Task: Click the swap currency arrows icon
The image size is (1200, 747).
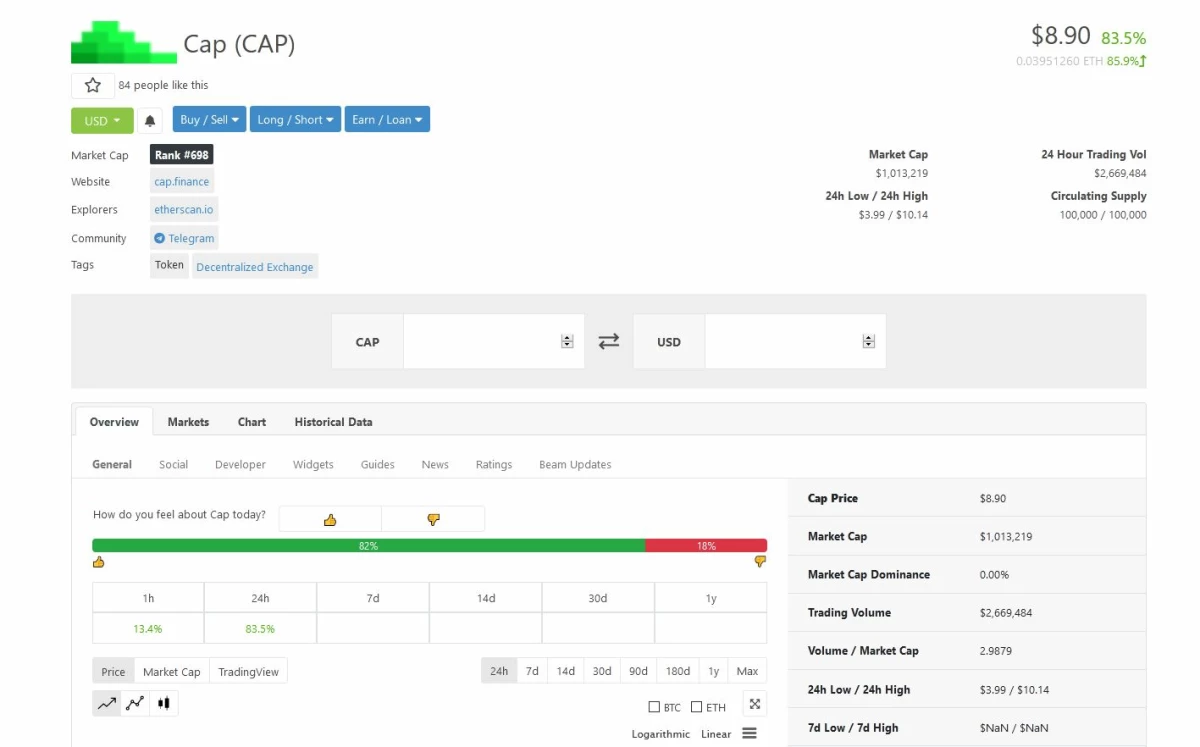Action: click(609, 342)
